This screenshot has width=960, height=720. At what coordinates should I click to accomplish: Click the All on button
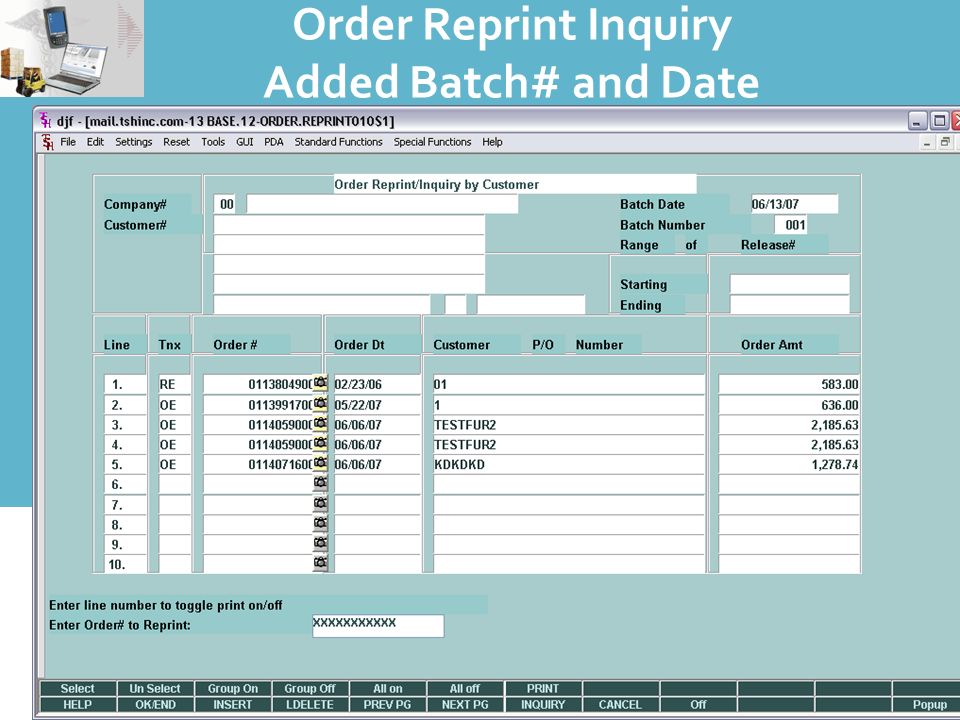click(388, 689)
